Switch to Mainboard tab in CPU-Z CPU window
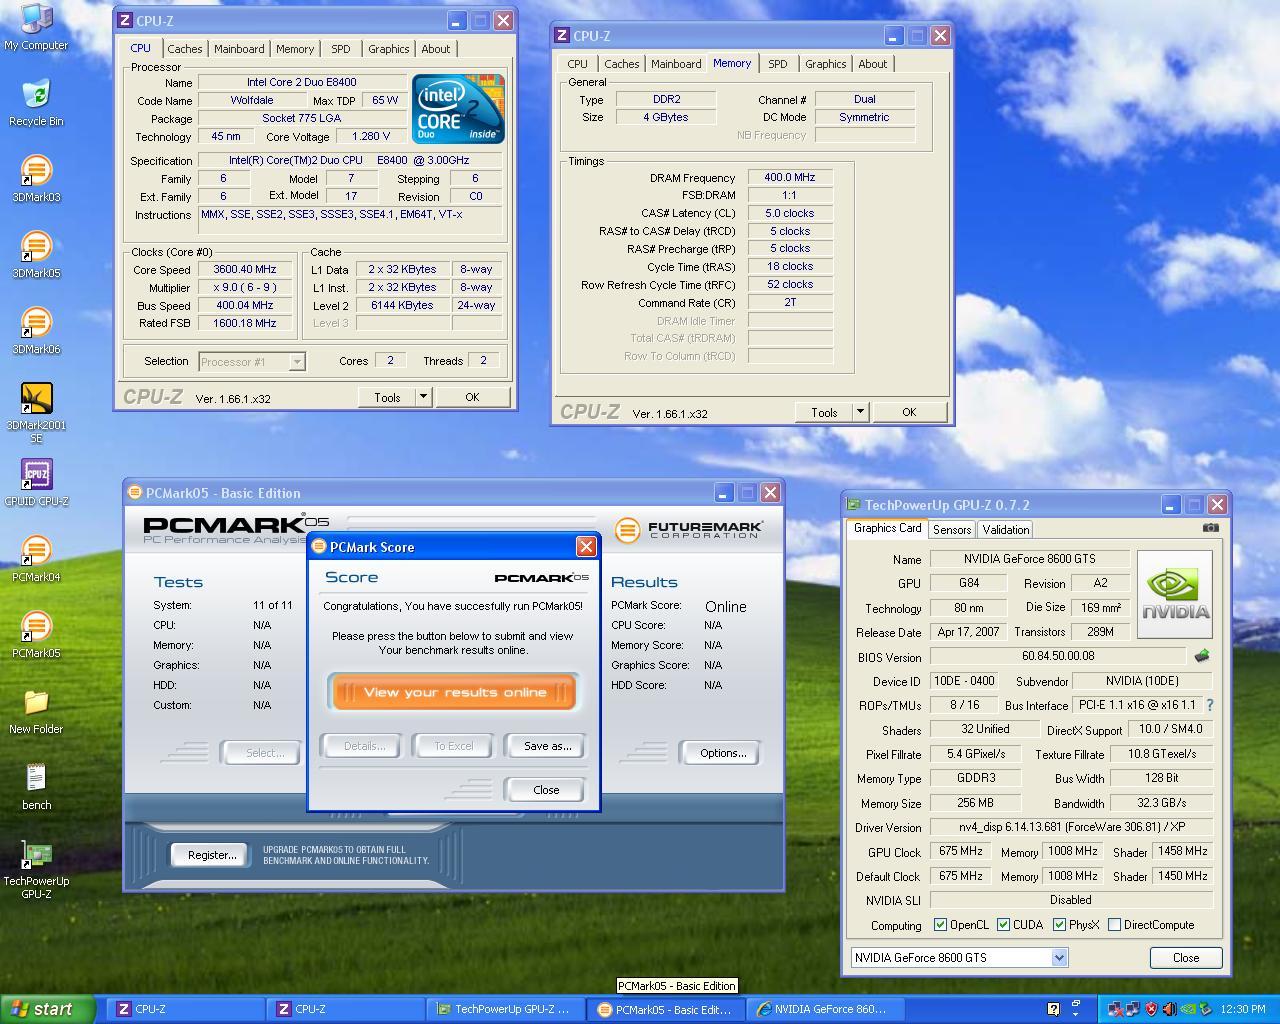The image size is (1280, 1024). click(239, 49)
